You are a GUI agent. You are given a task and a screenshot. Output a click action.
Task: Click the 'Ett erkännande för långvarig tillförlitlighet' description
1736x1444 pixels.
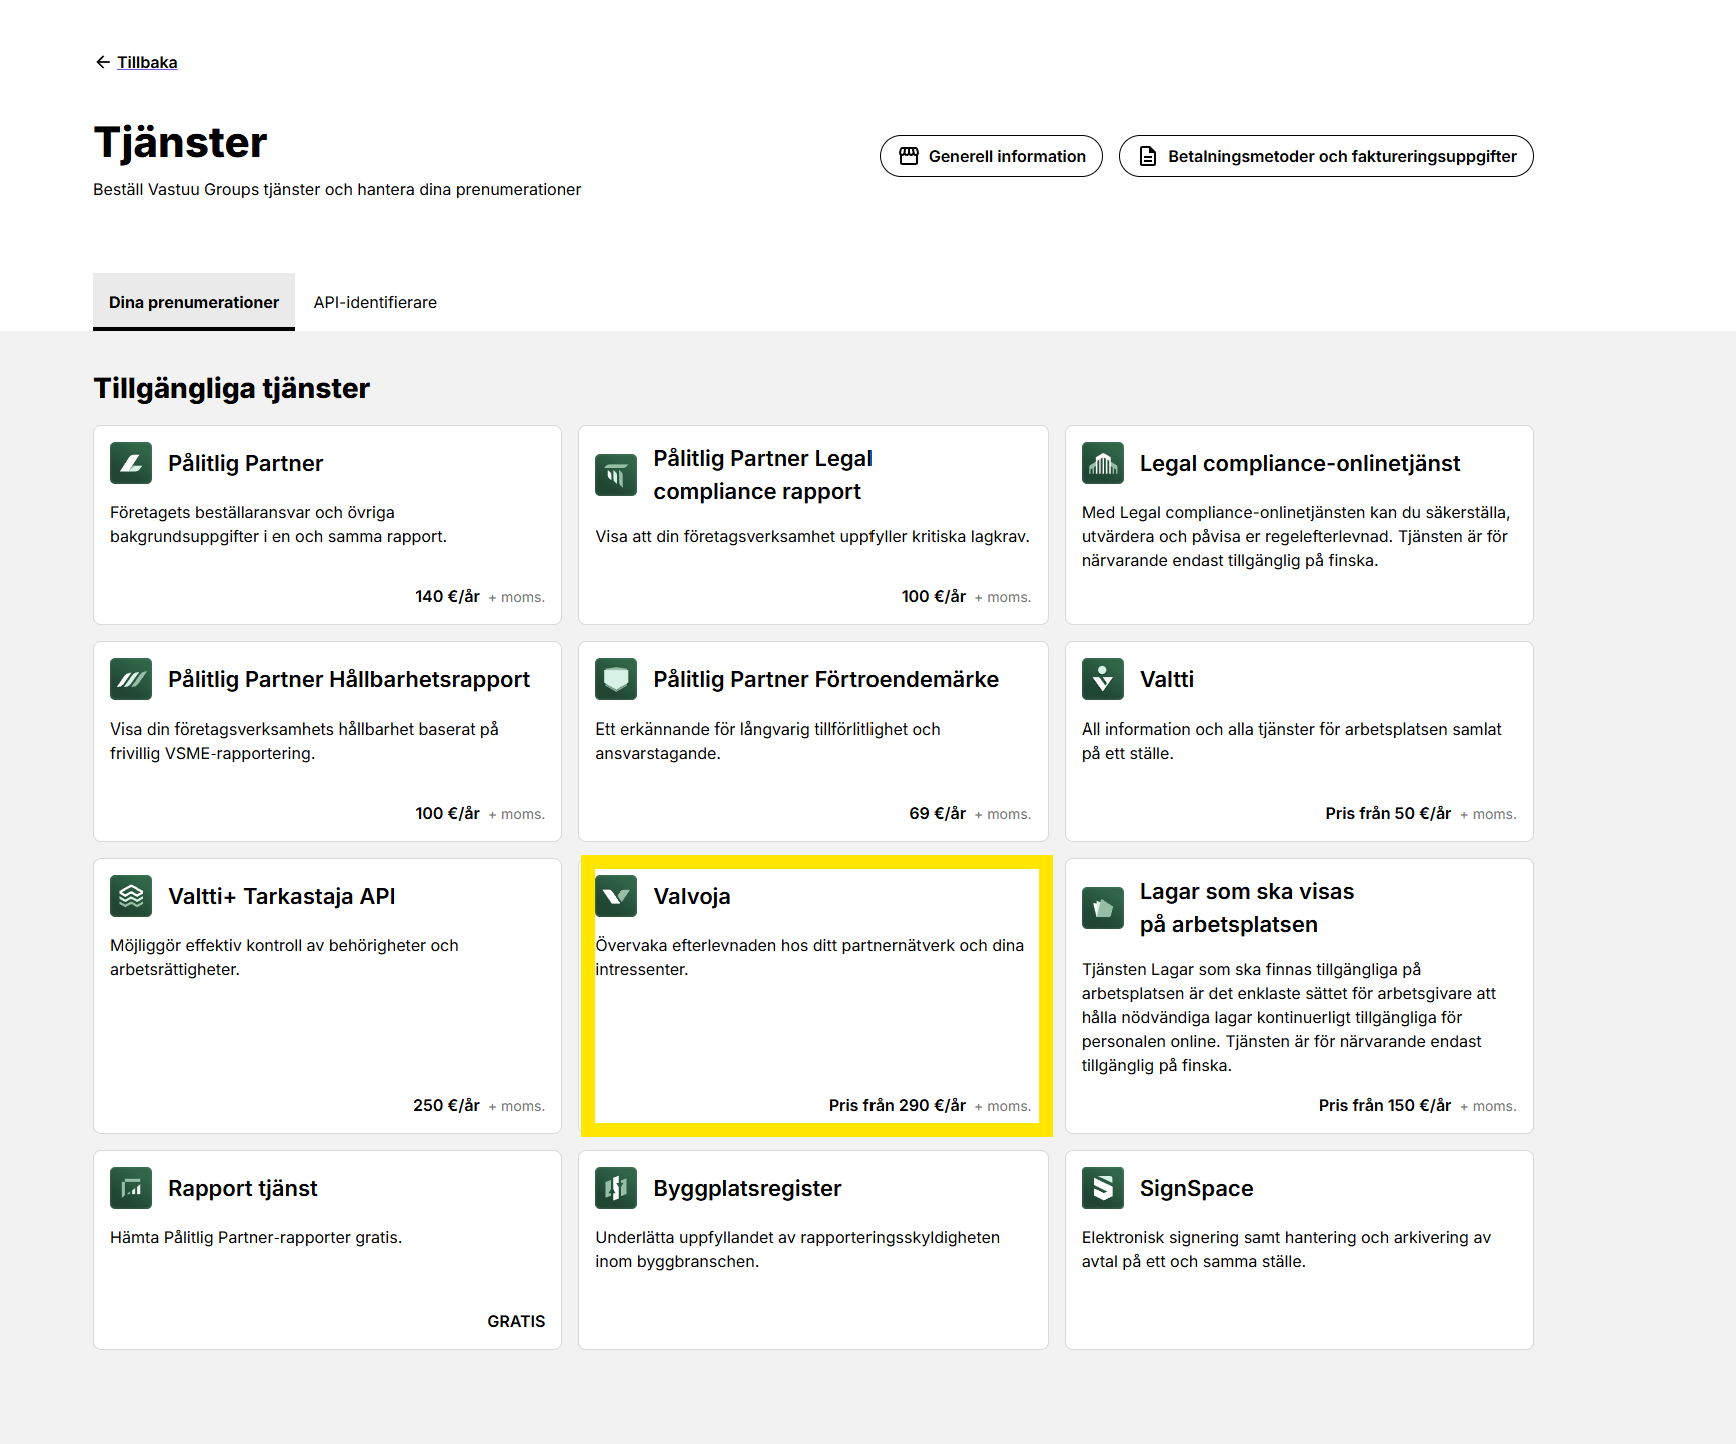[768, 741]
